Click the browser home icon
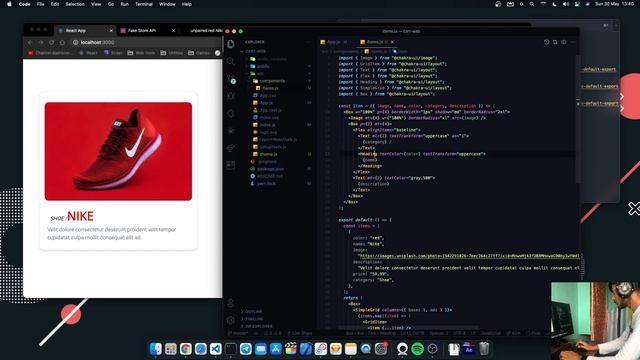640x360 pixels. pos(62,42)
